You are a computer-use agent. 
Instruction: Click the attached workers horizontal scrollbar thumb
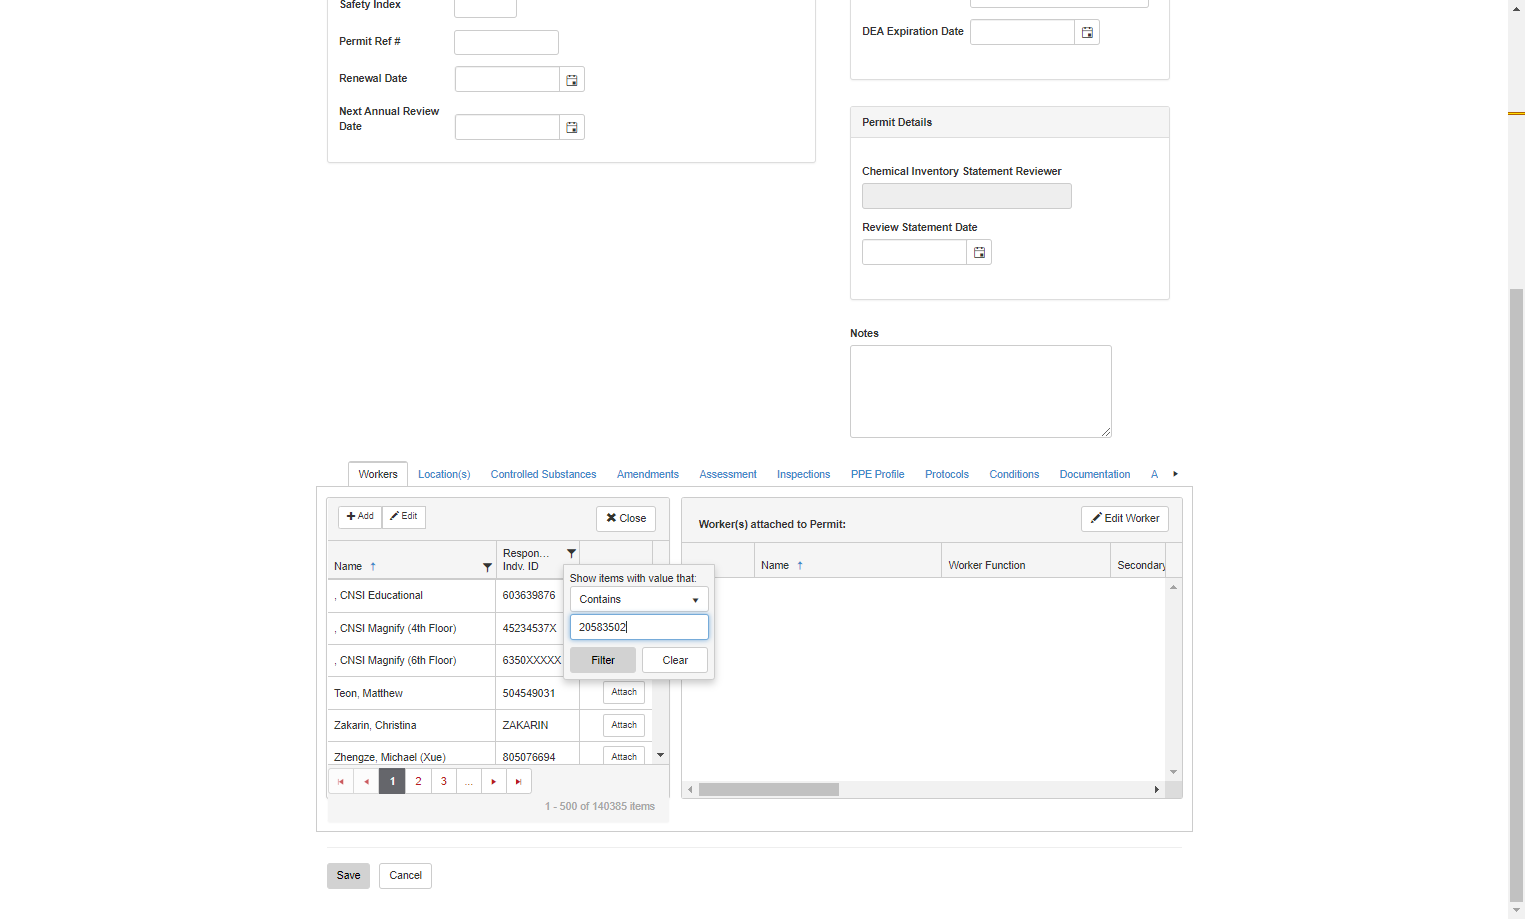click(x=768, y=790)
